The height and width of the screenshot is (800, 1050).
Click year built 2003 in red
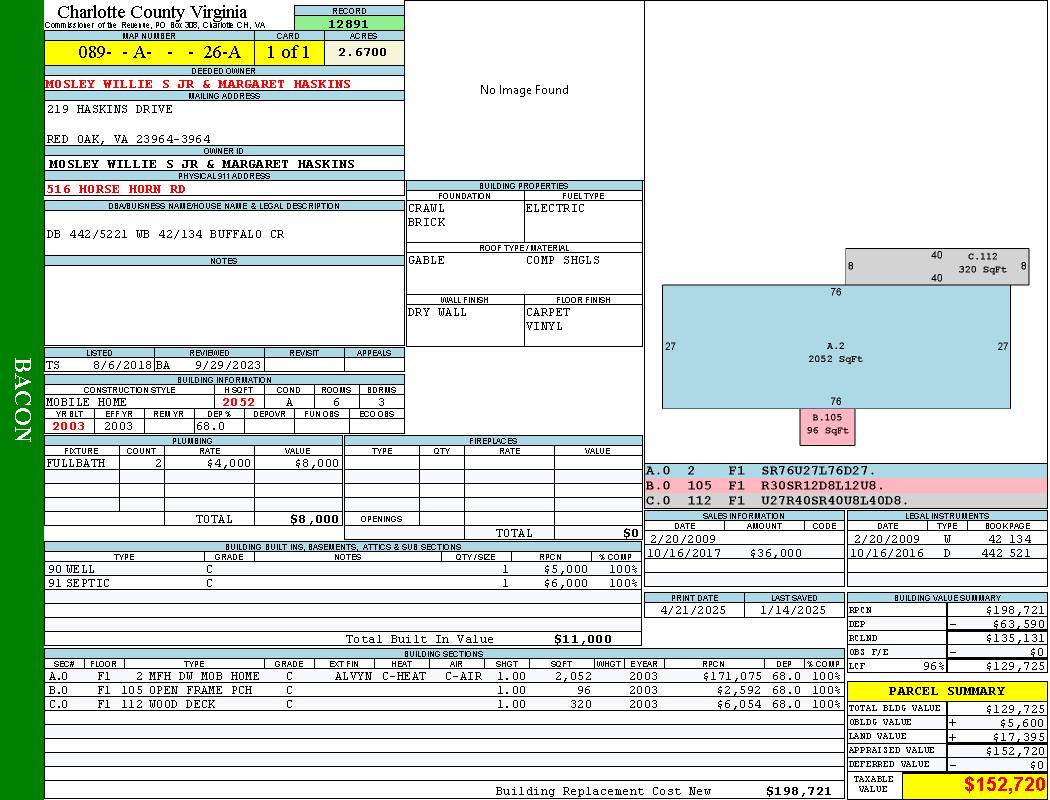click(x=69, y=426)
